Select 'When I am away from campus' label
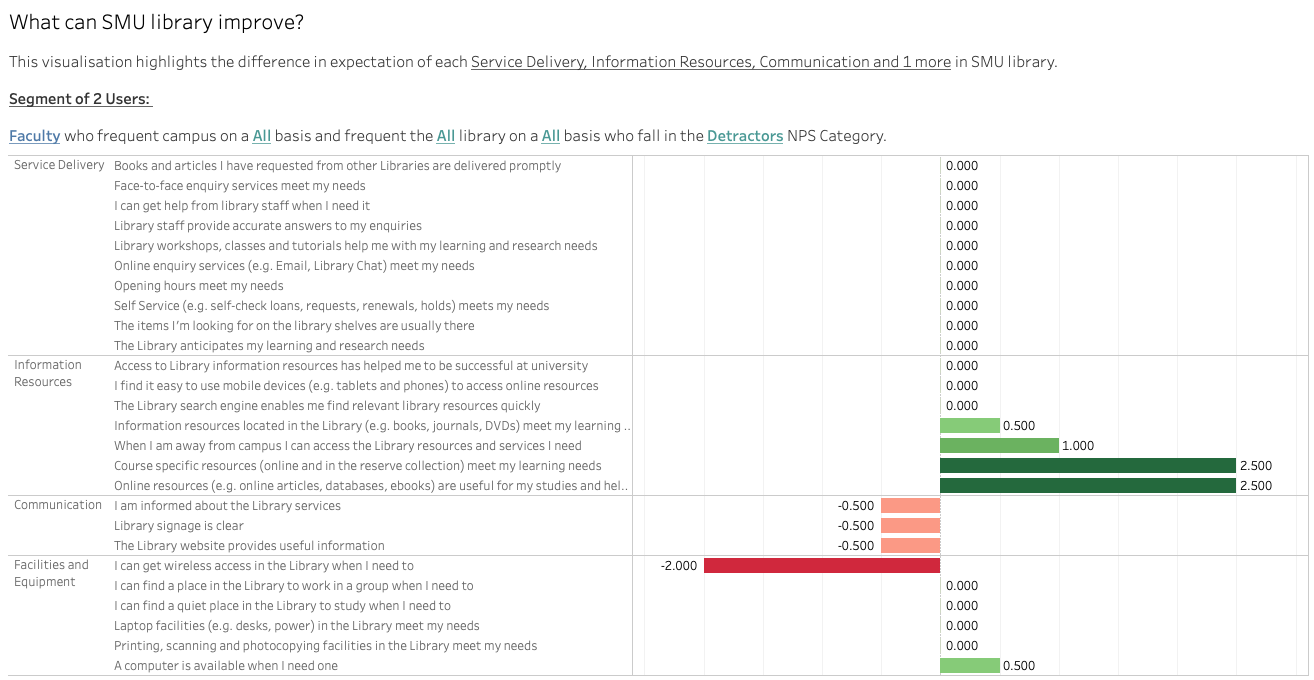This screenshot has width=1314, height=680. click(348, 446)
